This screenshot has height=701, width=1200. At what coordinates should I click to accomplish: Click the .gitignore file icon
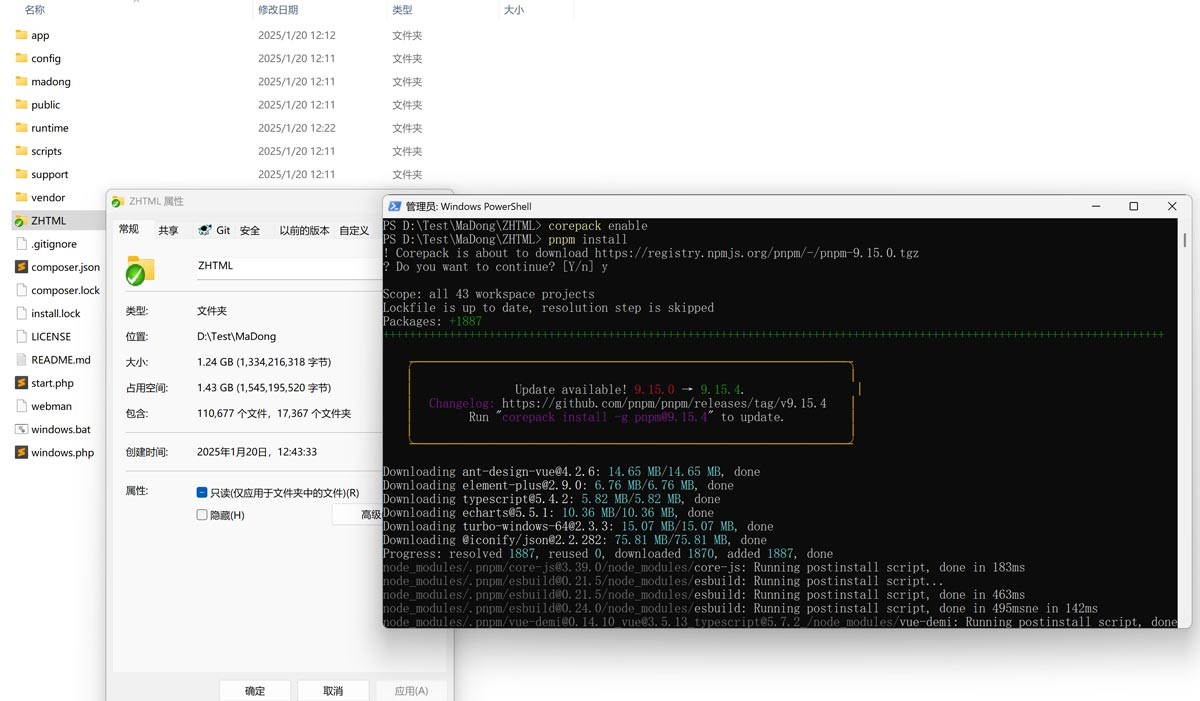pos(22,243)
